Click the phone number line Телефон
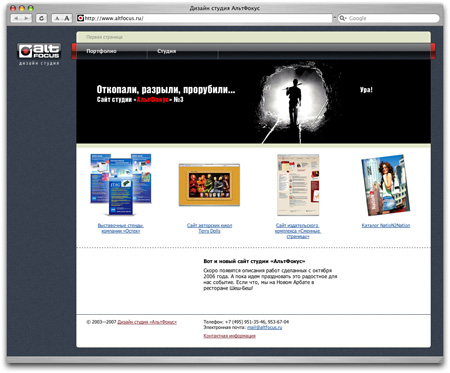Image resolution: width=450 pixels, height=373 pixels. pos(246,322)
